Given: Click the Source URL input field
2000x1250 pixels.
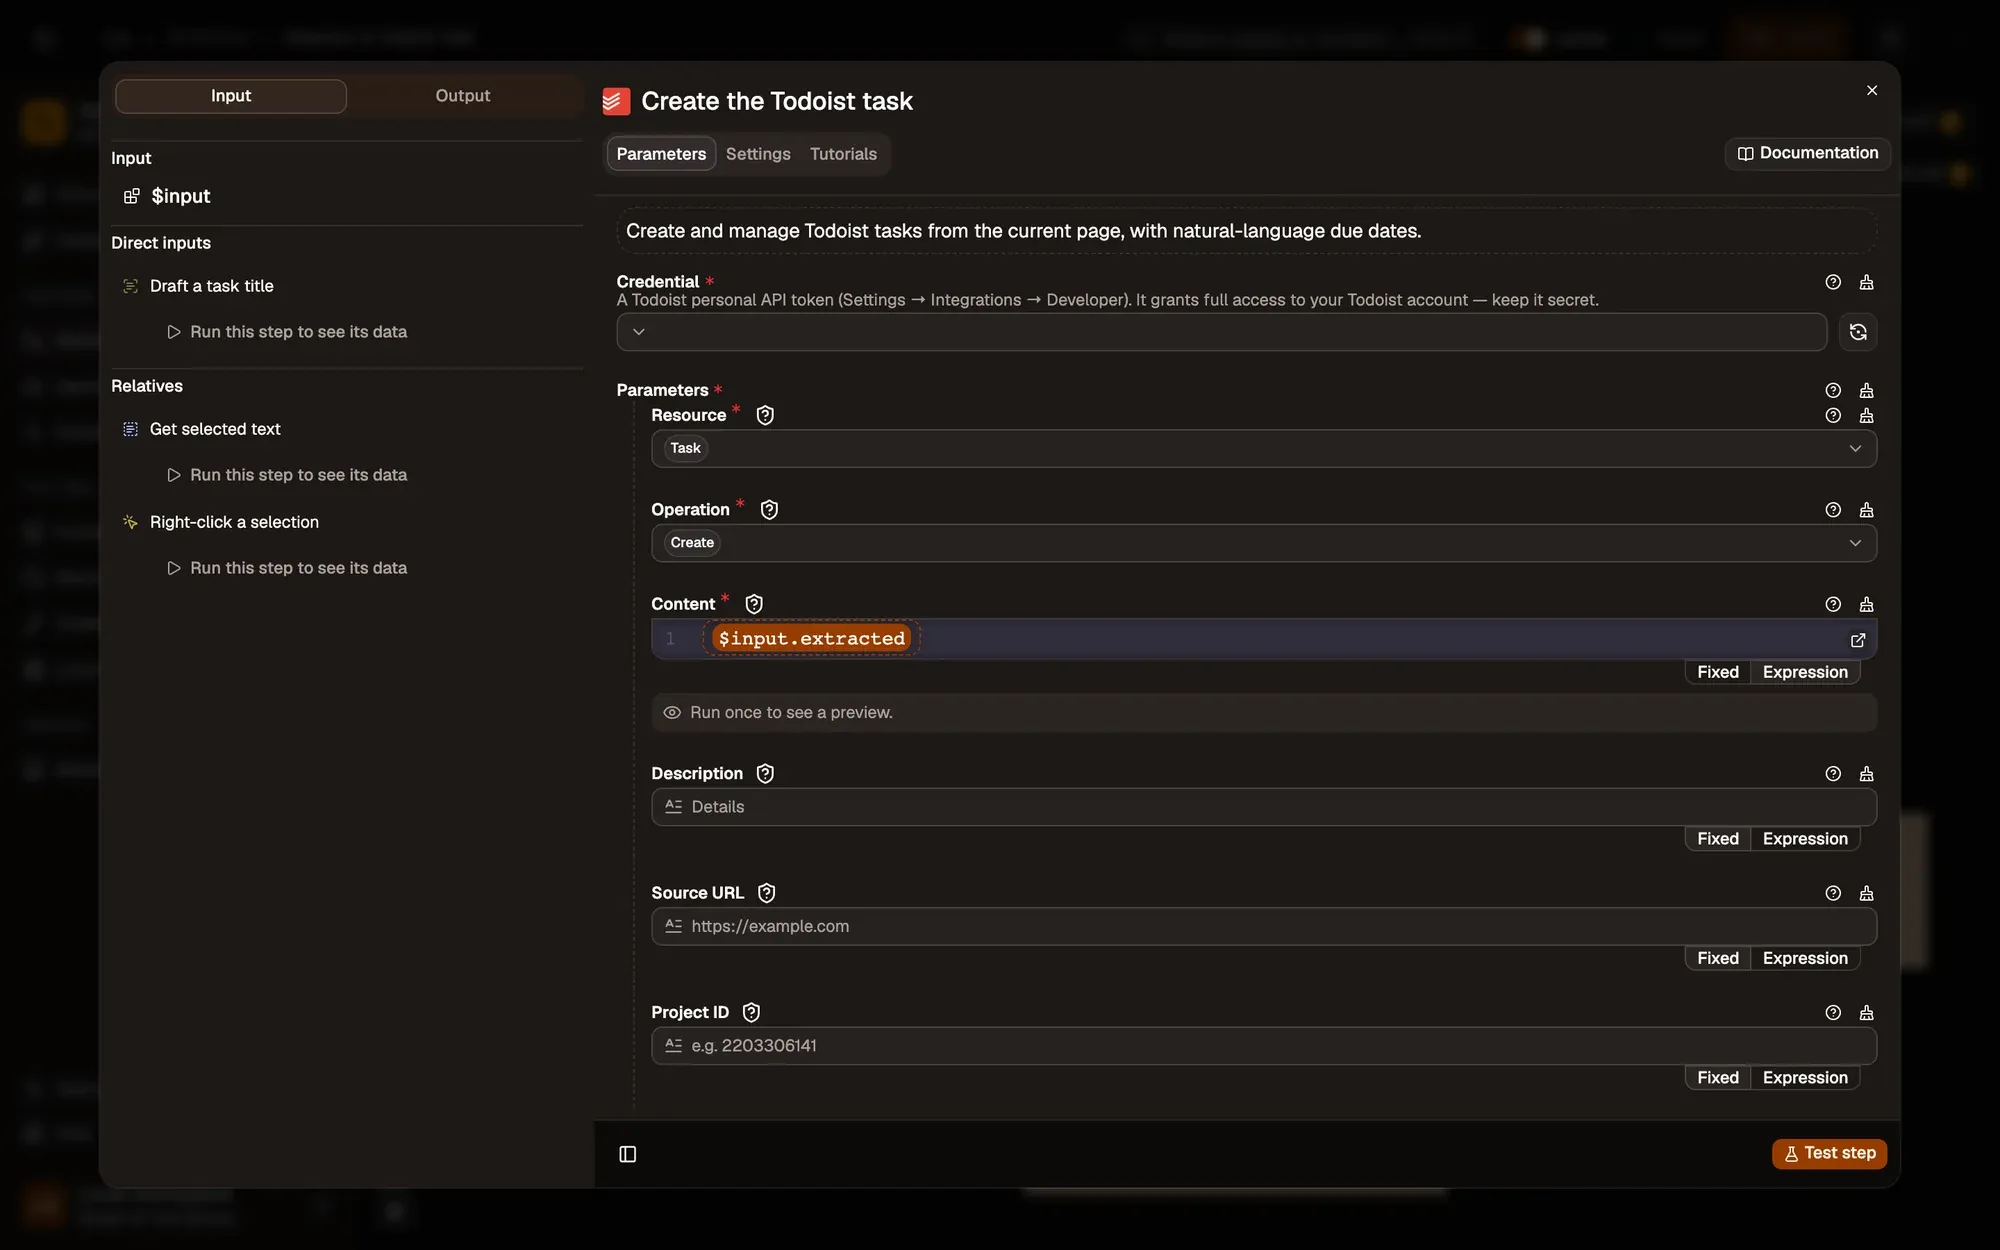Looking at the screenshot, I should (x=1264, y=927).
